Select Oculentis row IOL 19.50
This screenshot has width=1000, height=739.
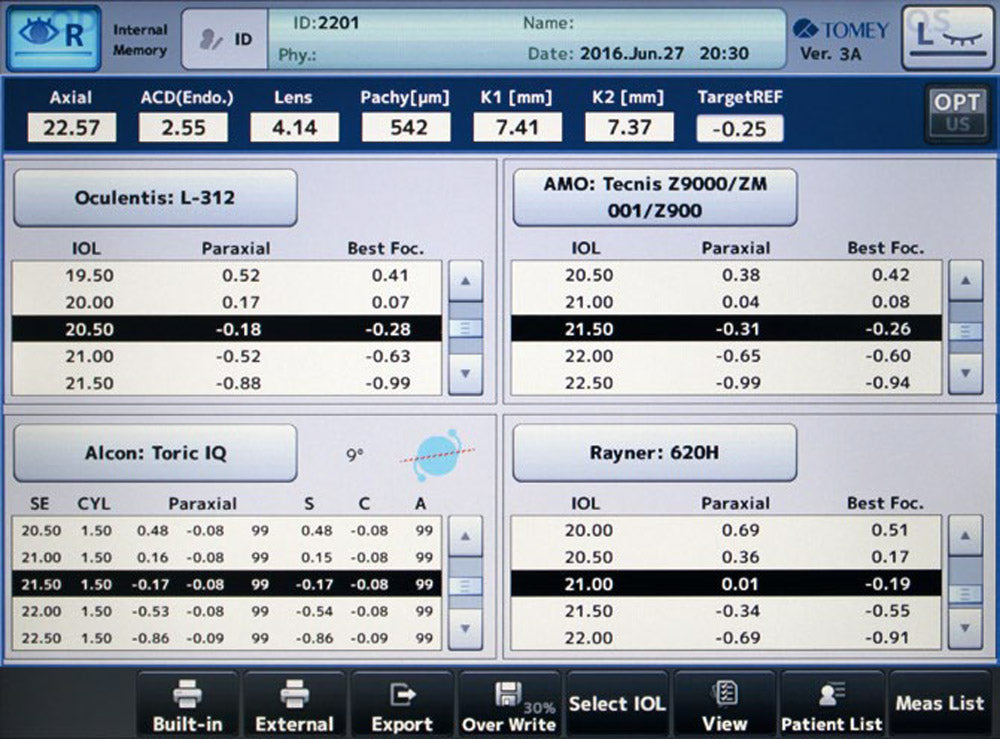click(x=226, y=275)
